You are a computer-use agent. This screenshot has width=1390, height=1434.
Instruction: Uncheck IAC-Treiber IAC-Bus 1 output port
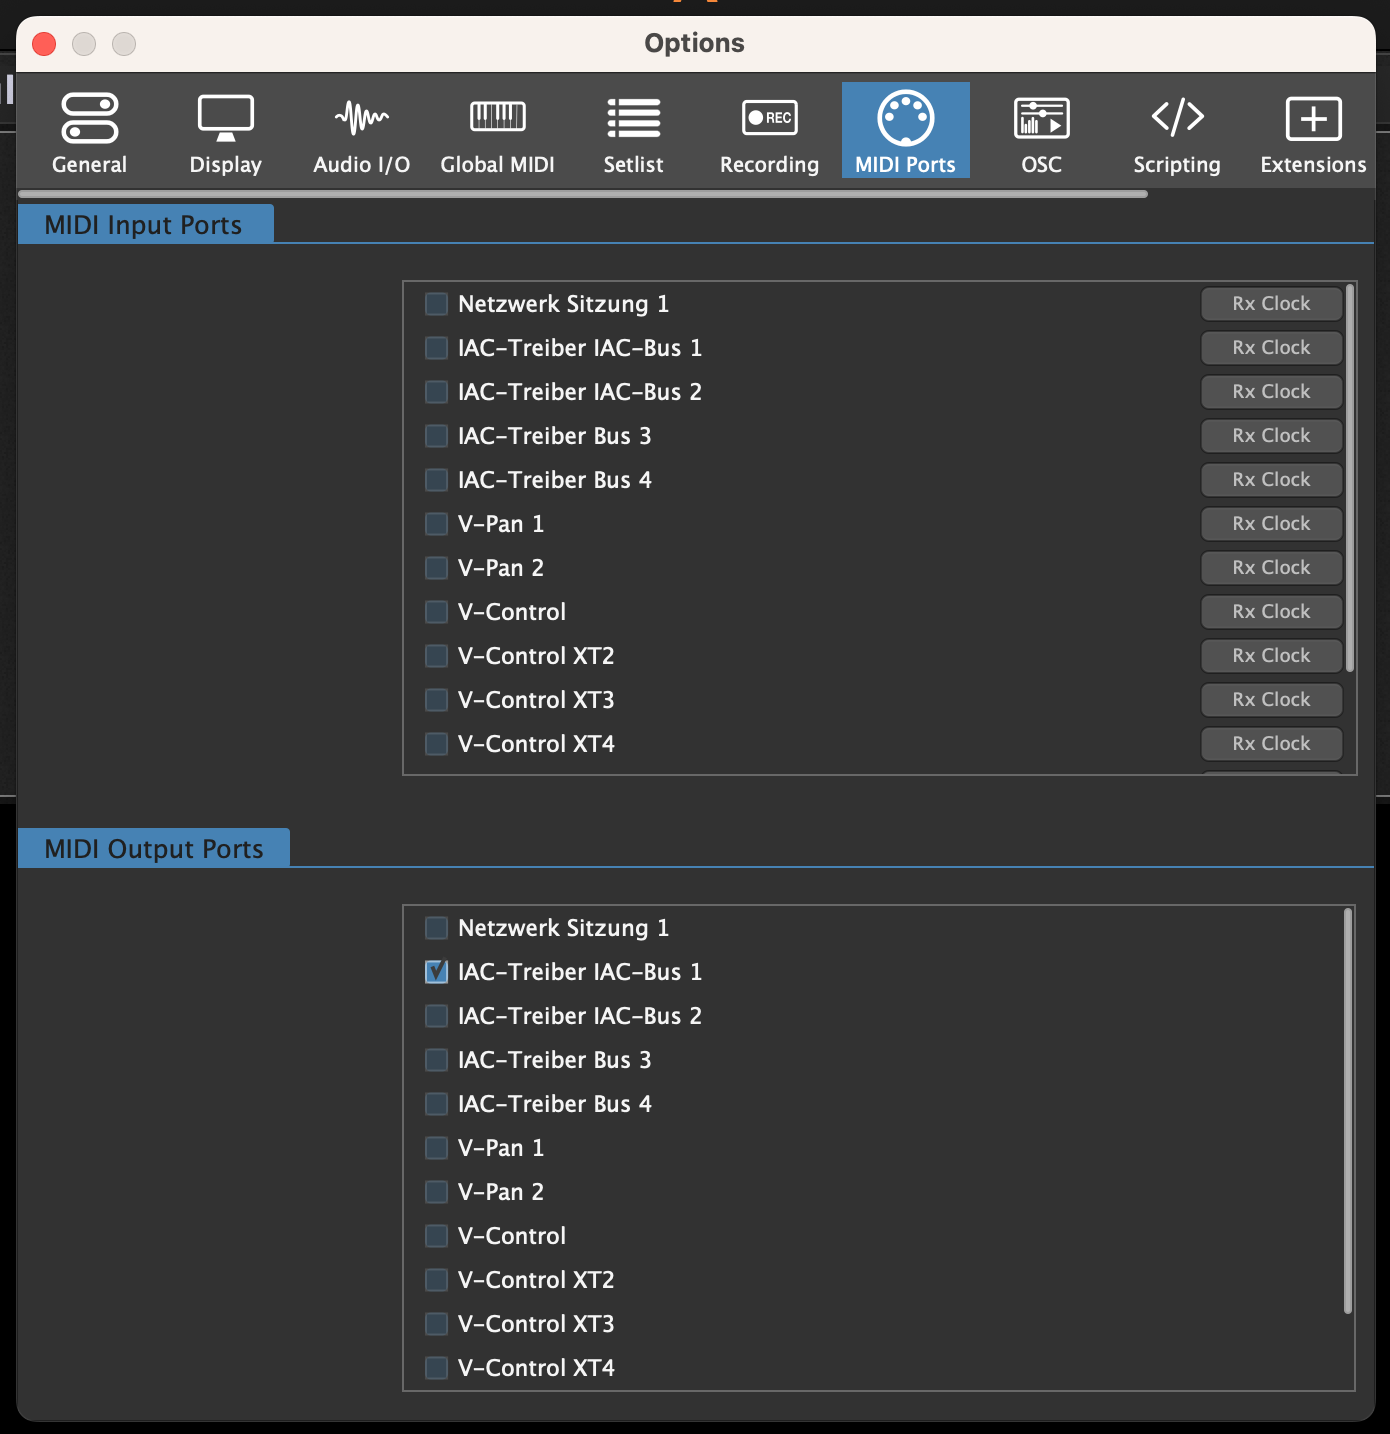[x=436, y=972]
